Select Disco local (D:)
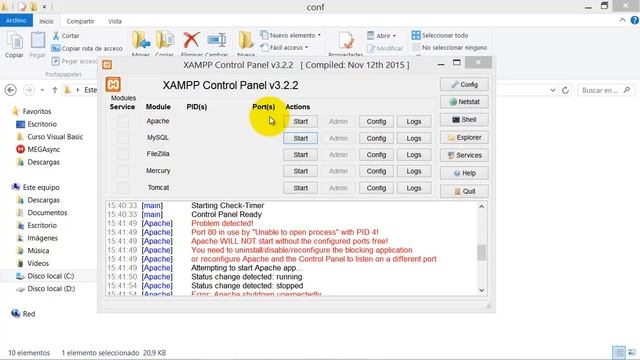The height and width of the screenshot is (360, 640). pyautogui.click(x=45, y=289)
